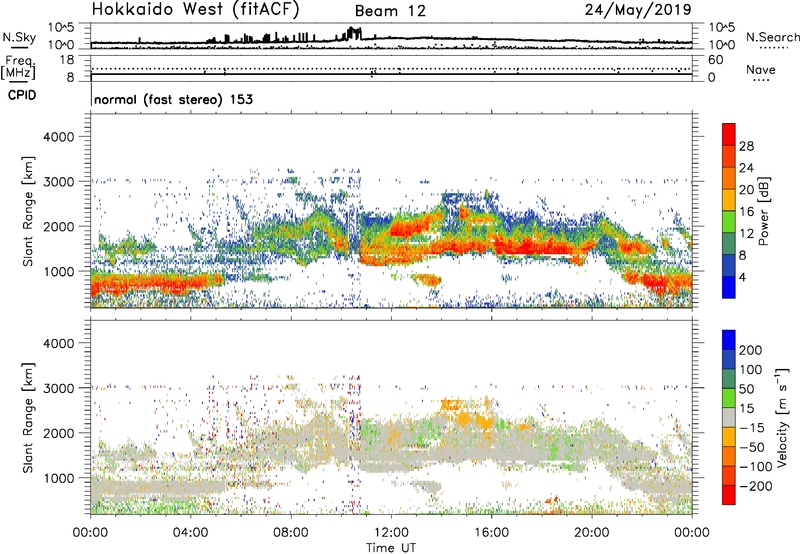Click the '-100' Velocity colorbar tick

pyautogui.click(x=756, y=466)
